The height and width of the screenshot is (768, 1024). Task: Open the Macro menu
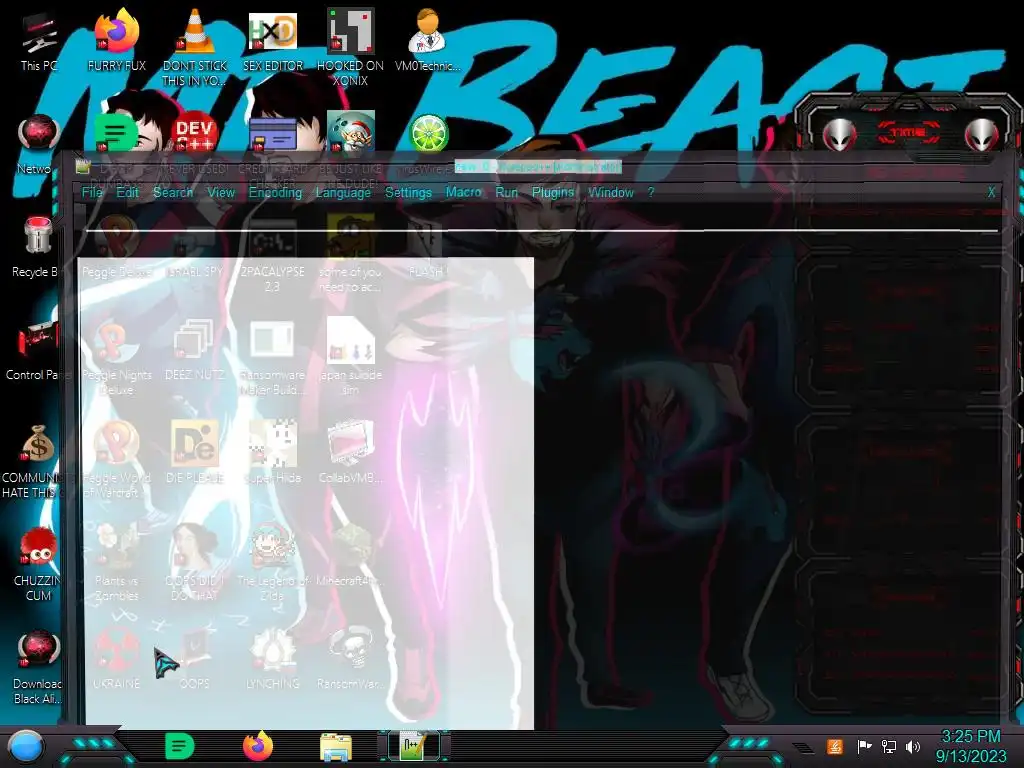pos(464,192)
